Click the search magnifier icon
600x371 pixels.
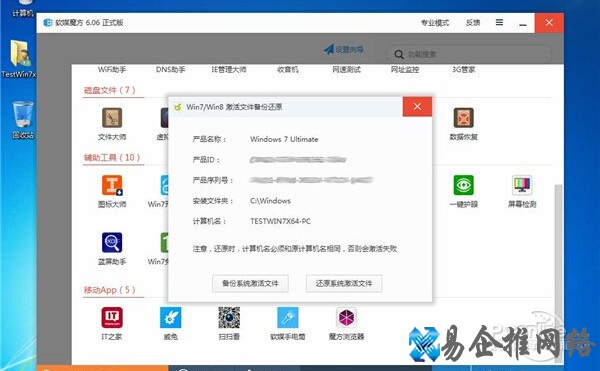pos(399,54)
